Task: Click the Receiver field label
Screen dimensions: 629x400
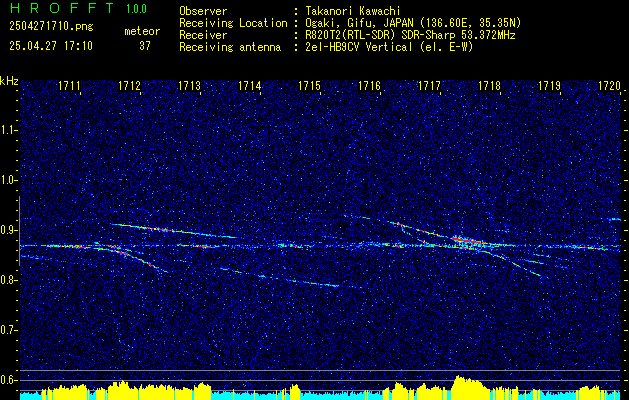Action: click(203, 35)
